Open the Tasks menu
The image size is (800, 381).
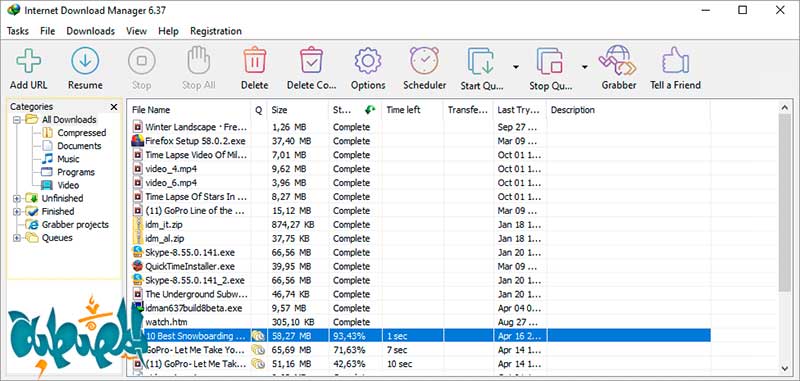point(18,31)
